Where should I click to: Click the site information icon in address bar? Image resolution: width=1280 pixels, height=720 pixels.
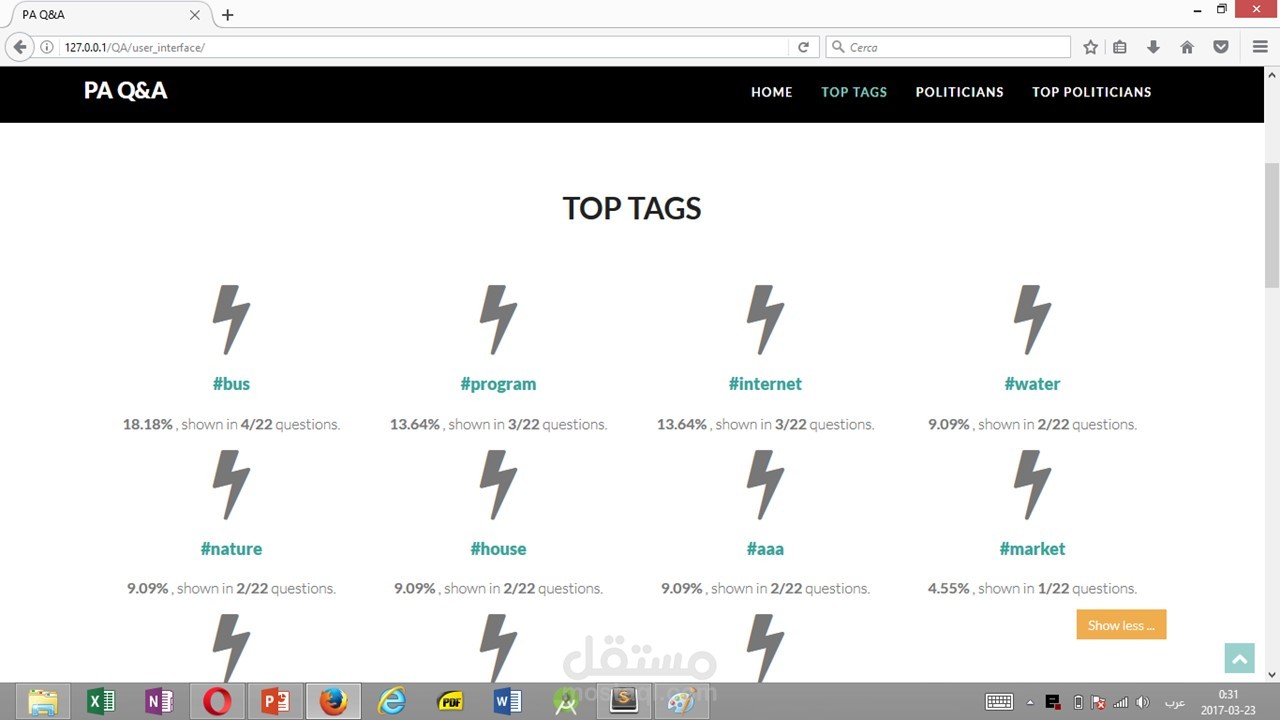pos(47,47)
